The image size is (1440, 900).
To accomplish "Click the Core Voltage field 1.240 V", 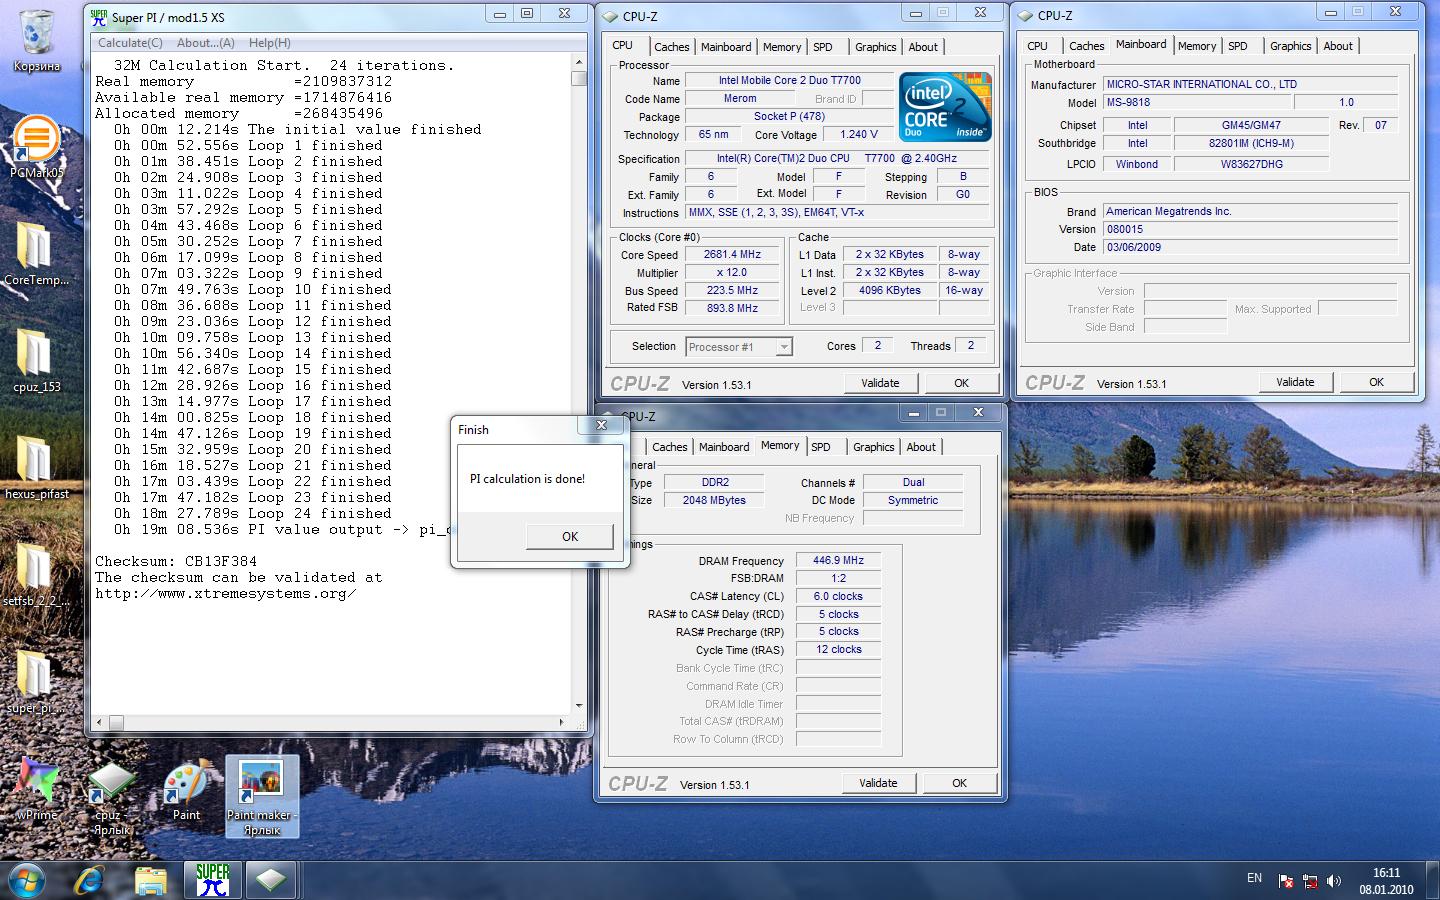I will coord(859,134).
